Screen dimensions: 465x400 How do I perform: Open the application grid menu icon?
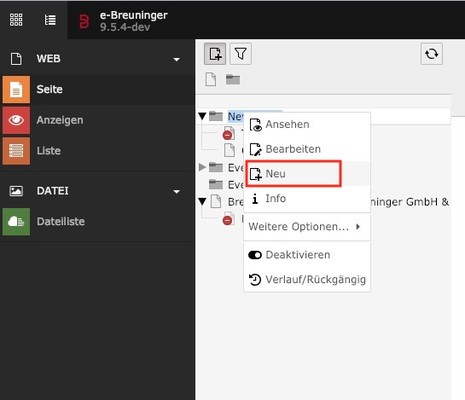pos(16,20)
